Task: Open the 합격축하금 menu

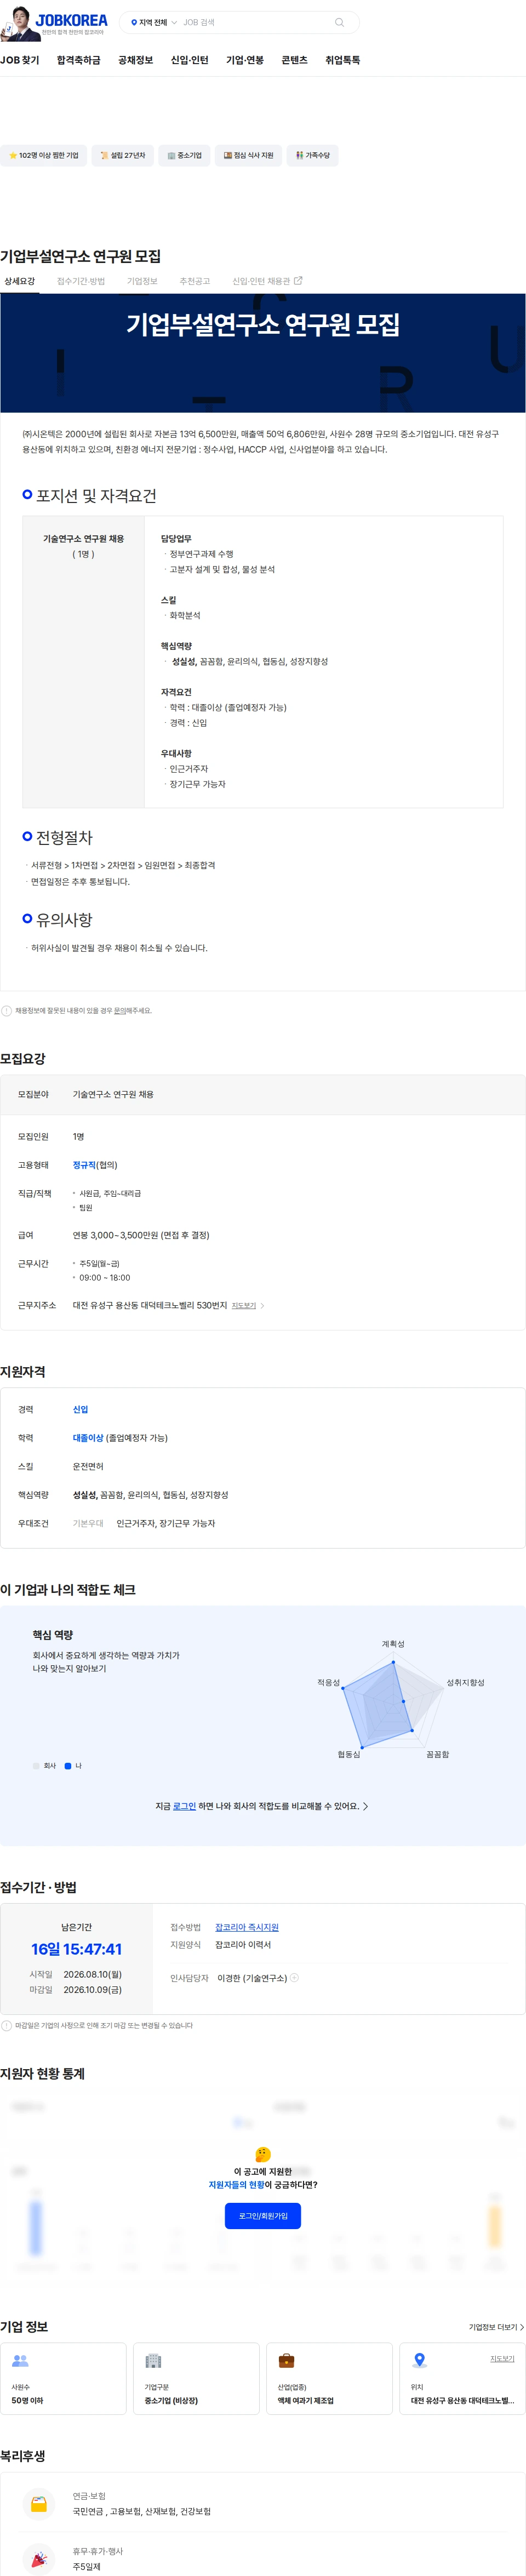Action: [x=79, y=60]
